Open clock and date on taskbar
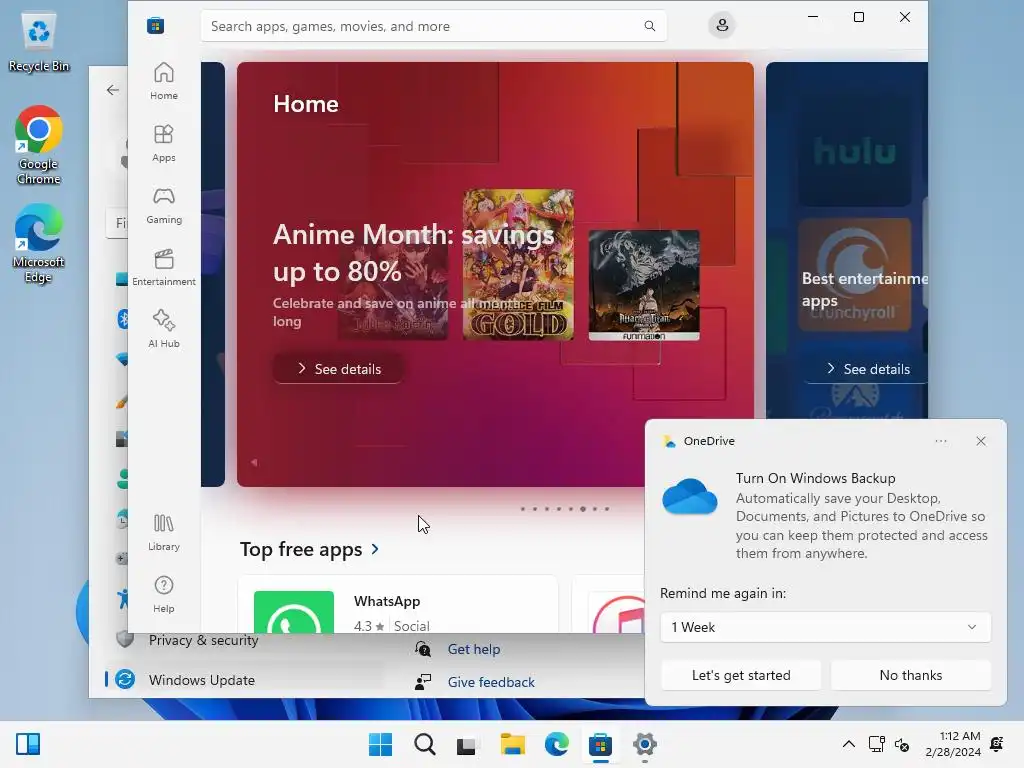This screenshot has height=768, width=1024. tap(953, 744)
